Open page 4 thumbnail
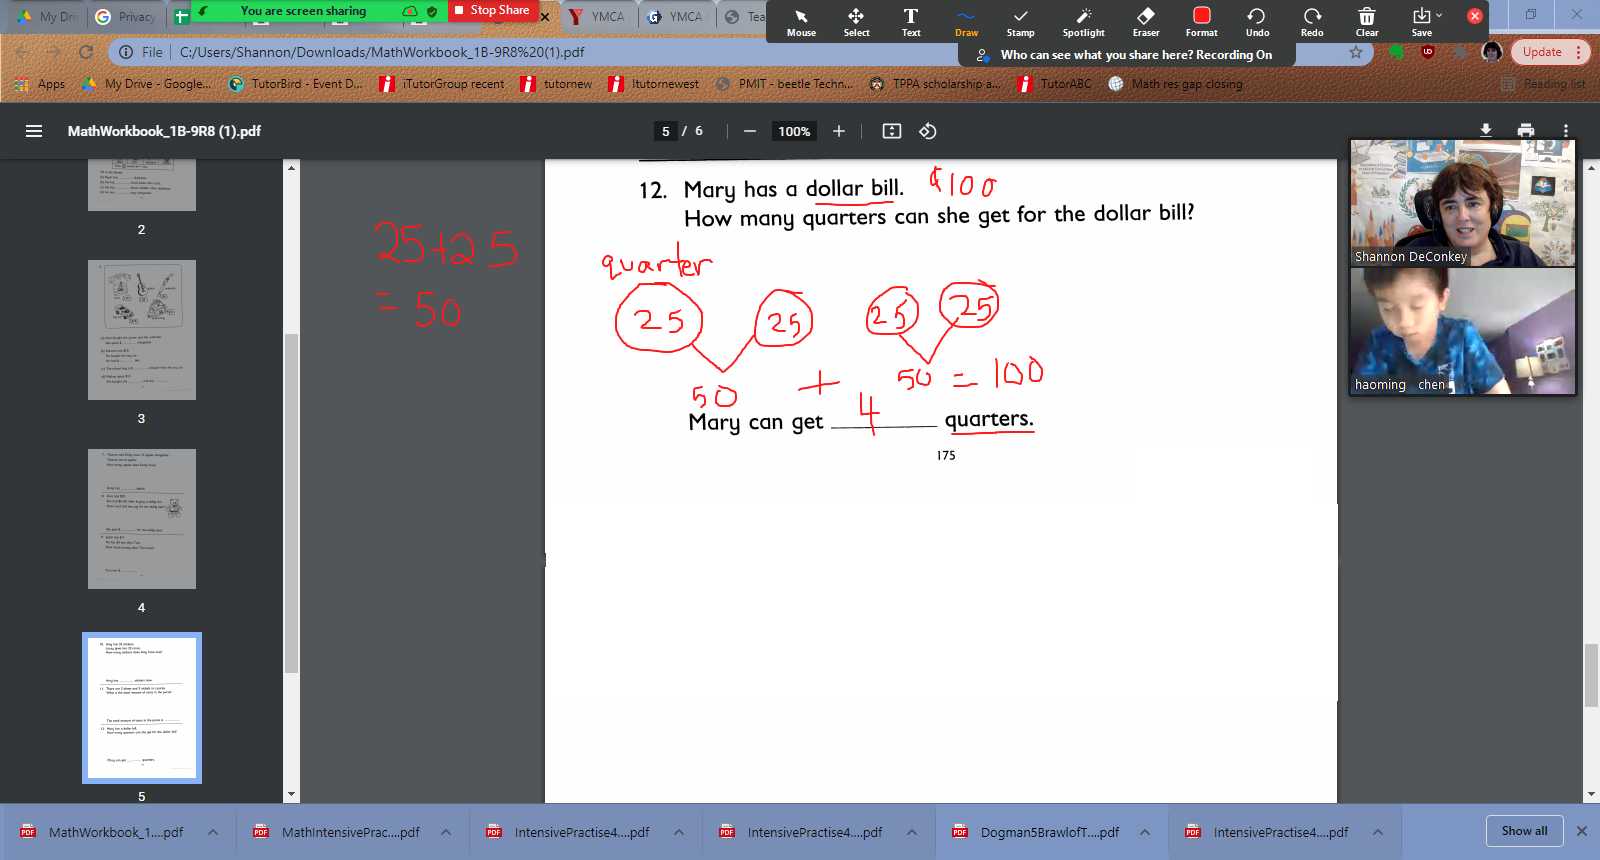The image size is (1600, 860). 142,519
